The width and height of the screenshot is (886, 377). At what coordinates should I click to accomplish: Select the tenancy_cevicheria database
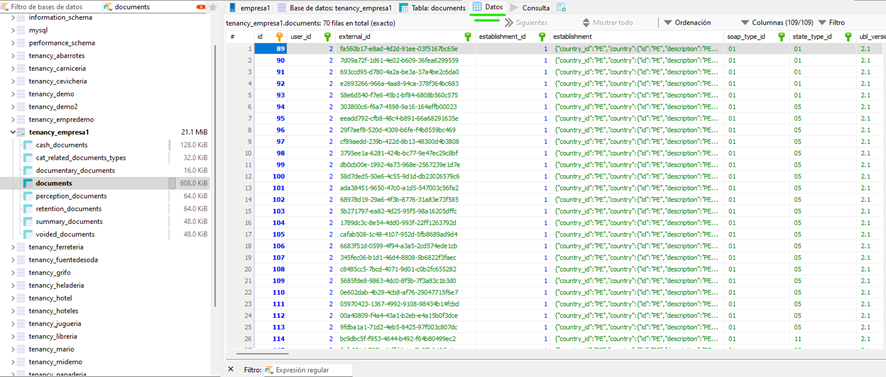58,81
